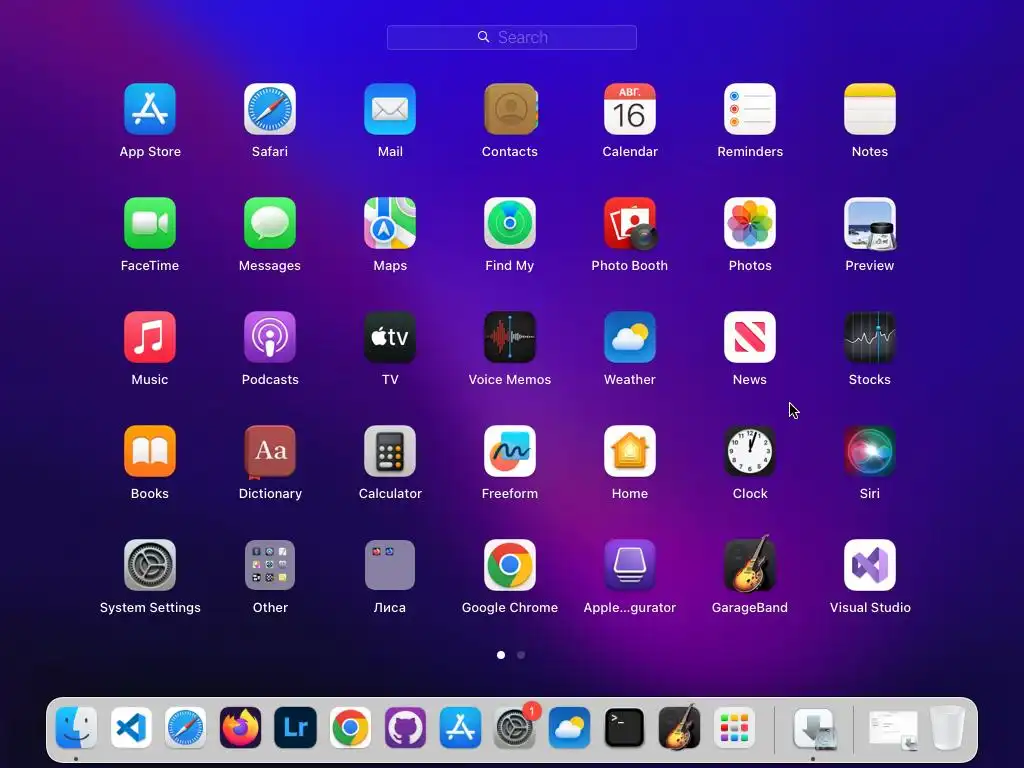Launch Voice Memos
Image resolution: width=1024 pixels, height=768 pixels.
click(510, 337)
